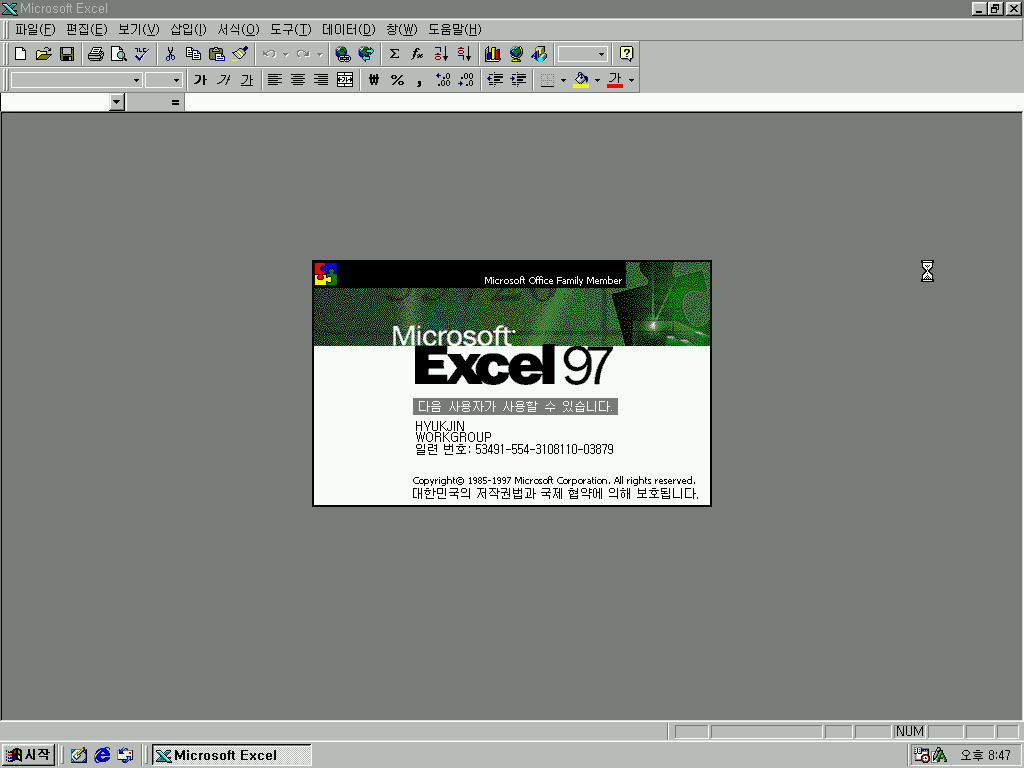Toggle bold 가 formatting

click(x=200, y=80)
